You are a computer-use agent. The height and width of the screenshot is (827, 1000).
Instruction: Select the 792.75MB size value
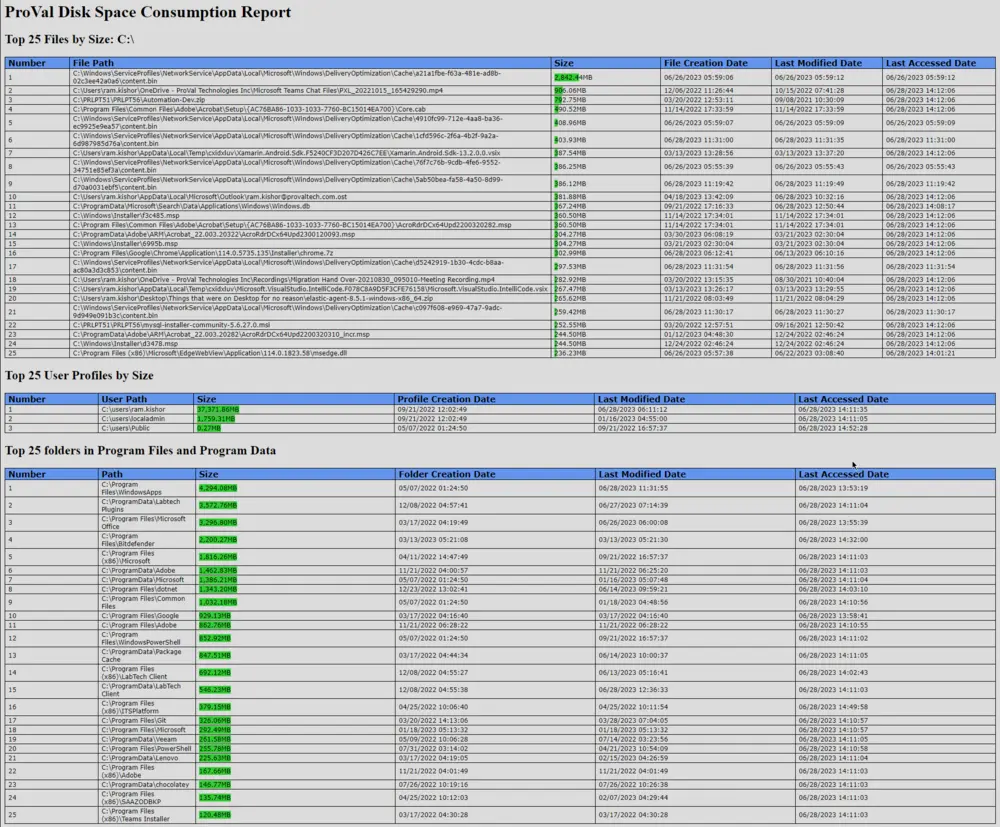click(x=570, y=100)
